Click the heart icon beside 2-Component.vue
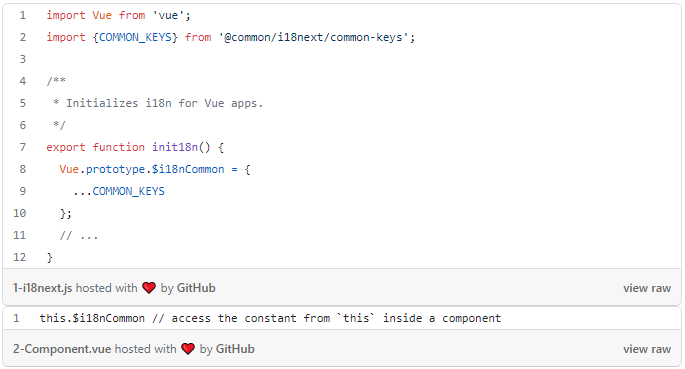The image size is (685, 369). 188,349
